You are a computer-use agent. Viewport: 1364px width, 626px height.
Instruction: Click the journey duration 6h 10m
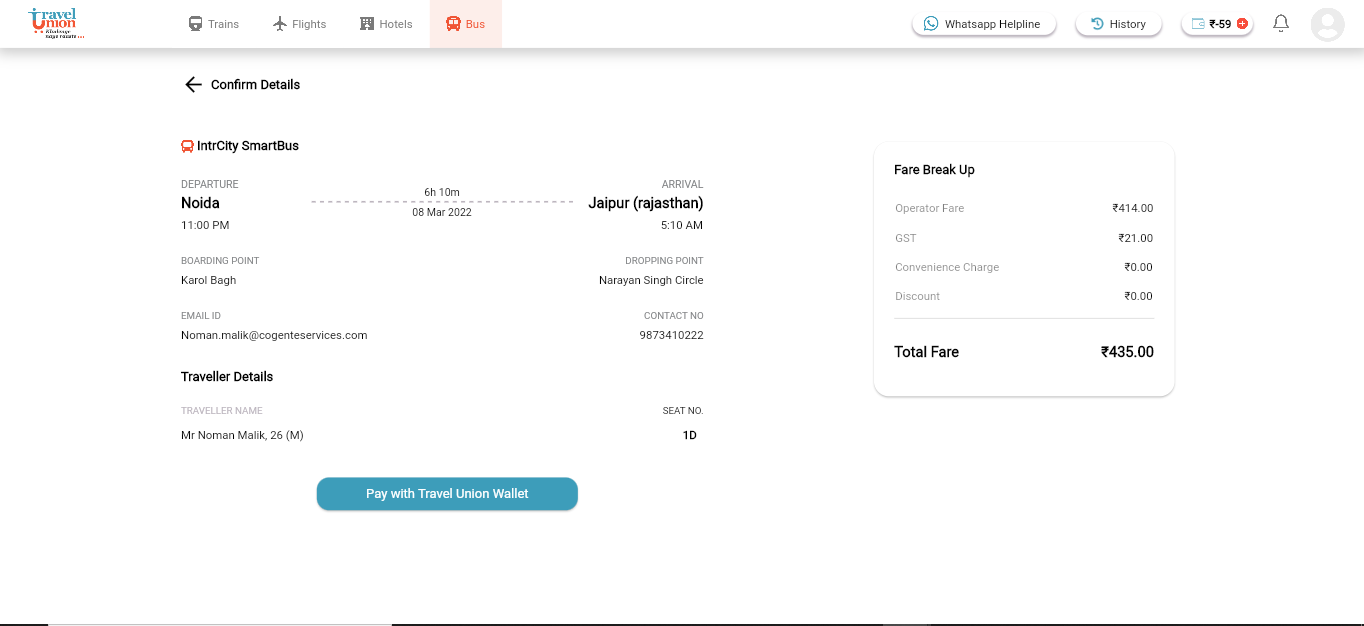pos(442,192)
